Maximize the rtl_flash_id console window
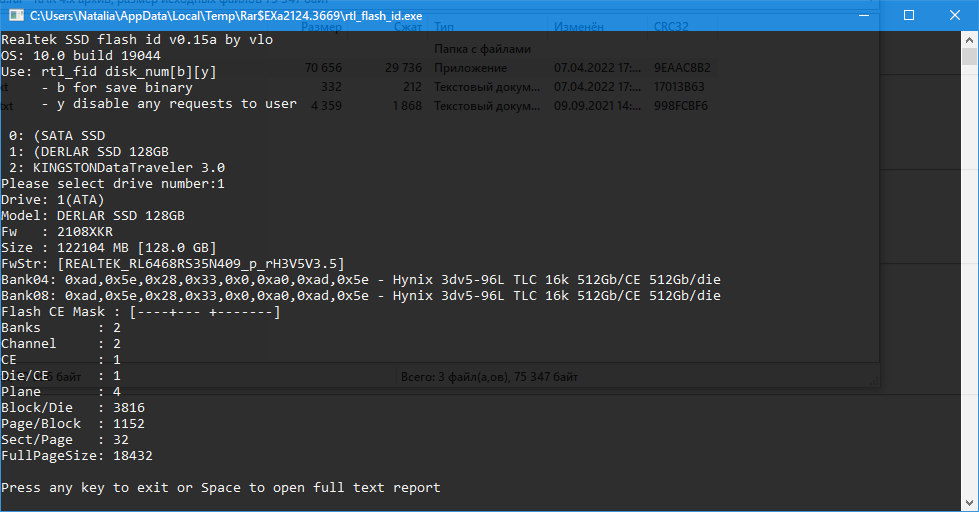This screenshot has height=512, width=979. point(909,16)
